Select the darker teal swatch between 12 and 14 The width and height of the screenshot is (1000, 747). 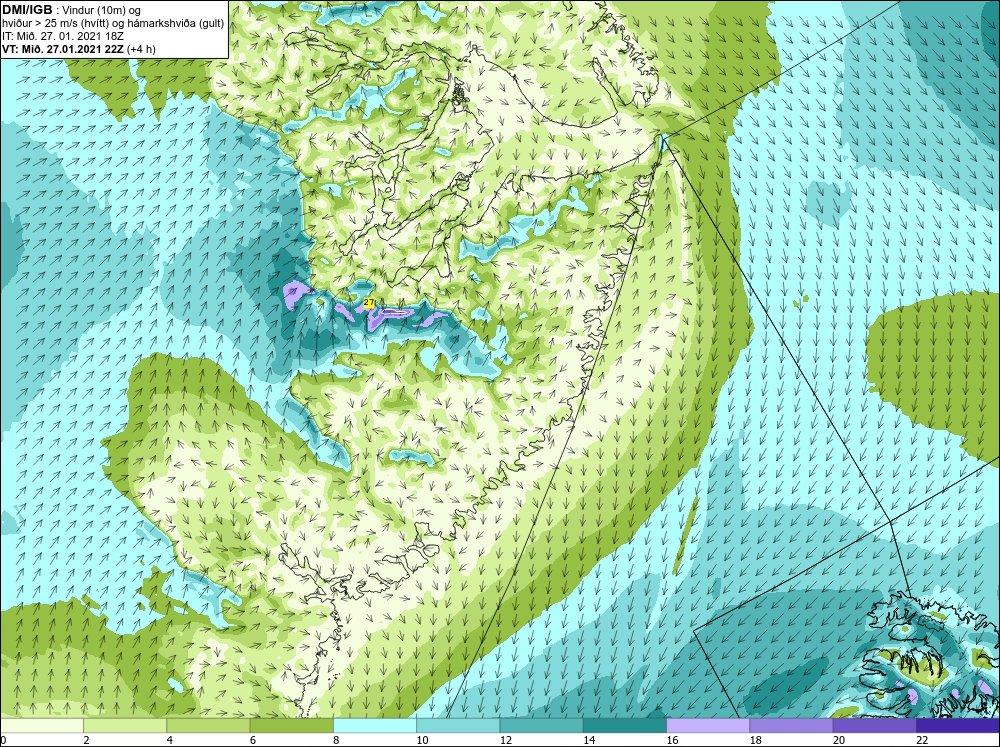pos(541,725)
